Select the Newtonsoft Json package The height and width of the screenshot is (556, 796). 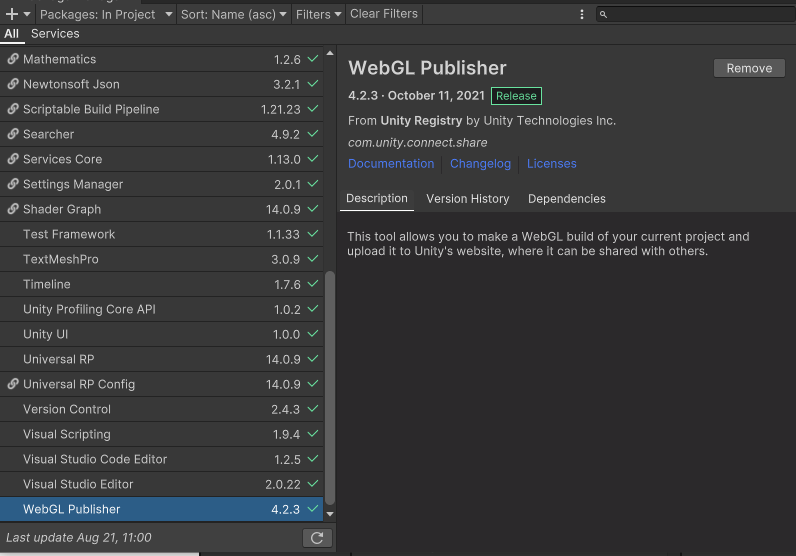click(161, 84)
